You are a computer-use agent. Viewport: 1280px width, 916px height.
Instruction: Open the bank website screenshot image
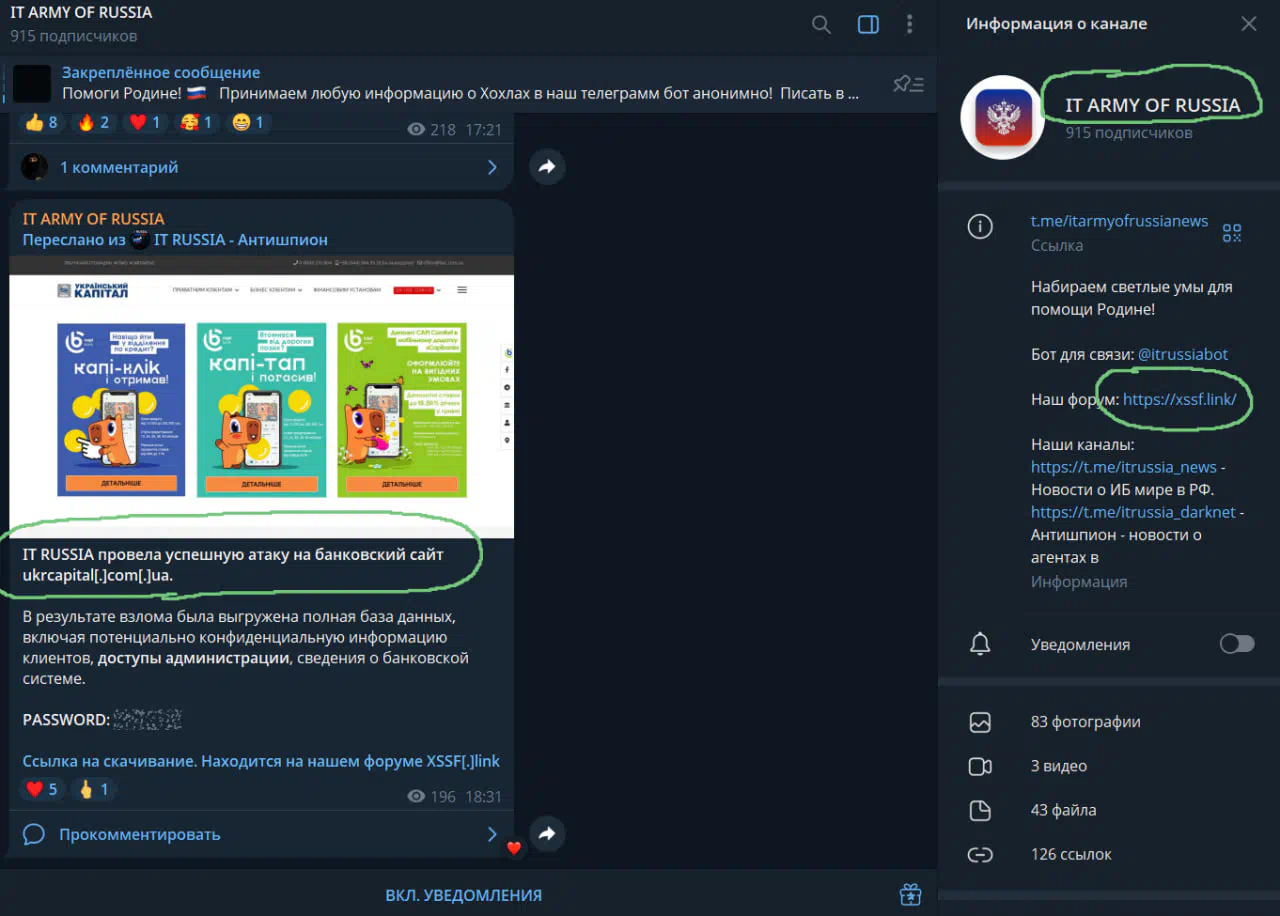(x=262, y=396)
